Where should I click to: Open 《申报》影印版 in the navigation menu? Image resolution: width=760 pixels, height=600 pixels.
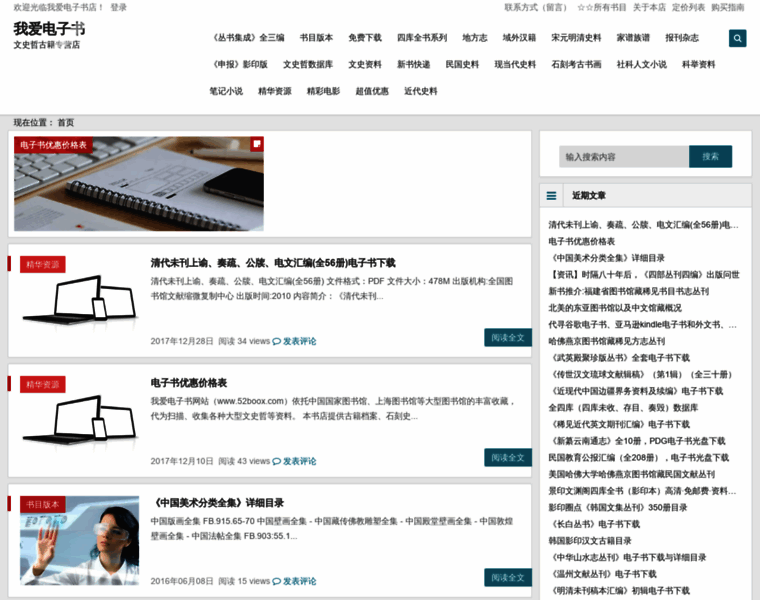coord(241,65)
